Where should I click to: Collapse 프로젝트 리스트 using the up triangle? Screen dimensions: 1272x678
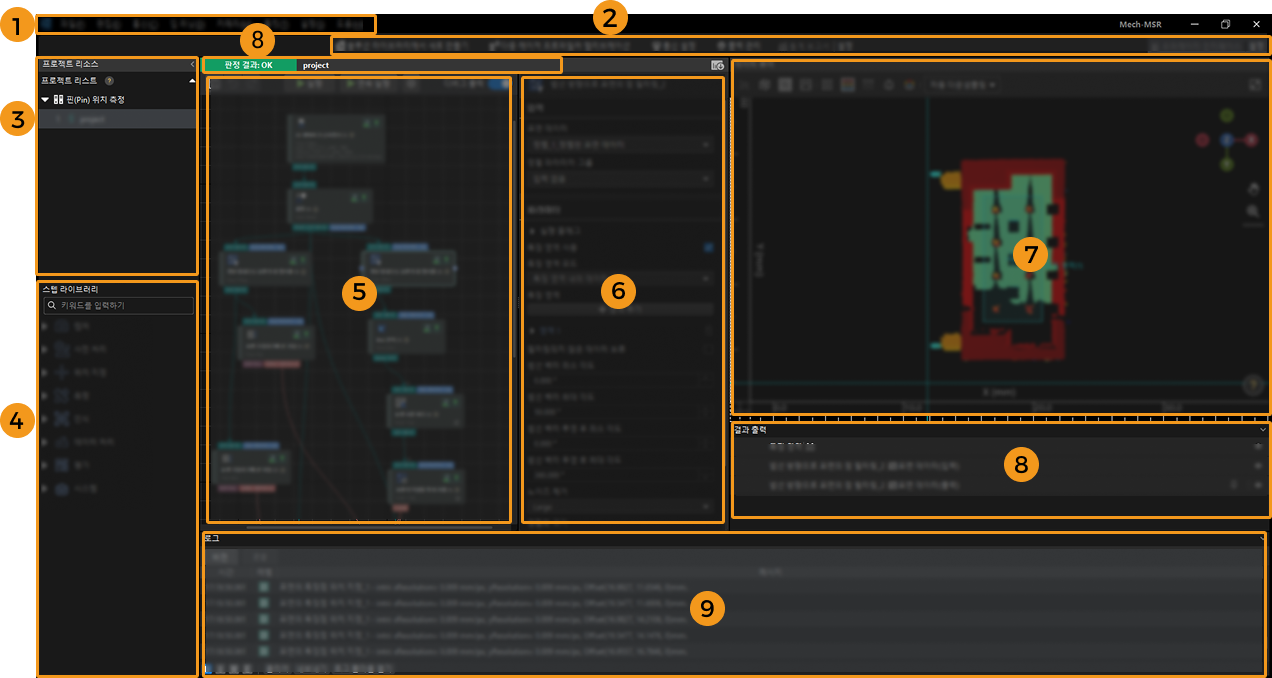tap(191, 81)
